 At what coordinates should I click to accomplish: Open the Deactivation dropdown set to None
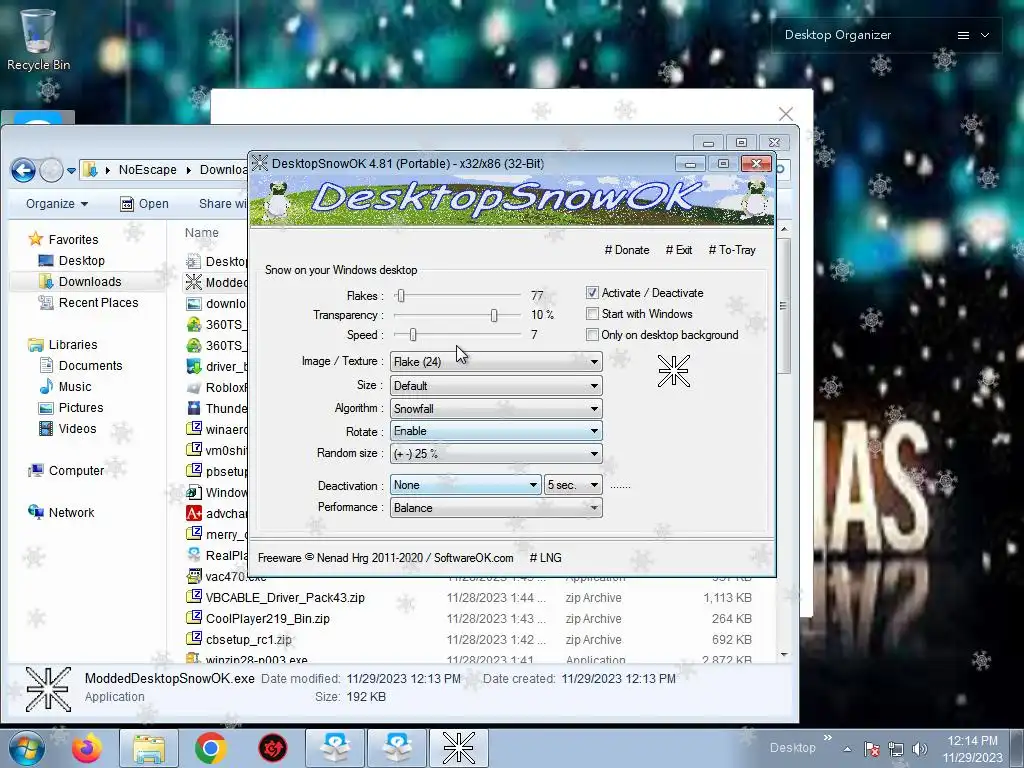pyautogui.click(x=465, y=485)
